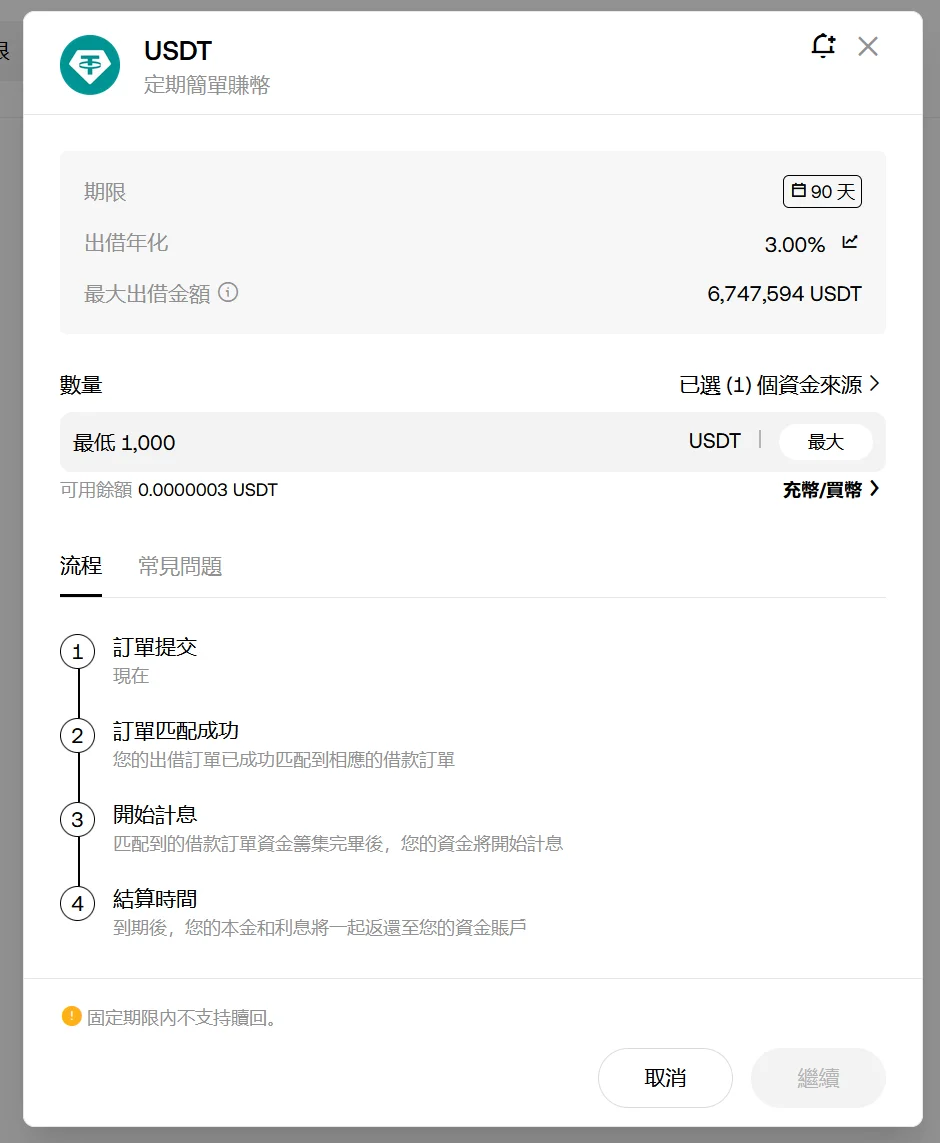Switch to the 流程 tab
The height and width of the screenshot is (1143, 940).
(x=81, y=566)
